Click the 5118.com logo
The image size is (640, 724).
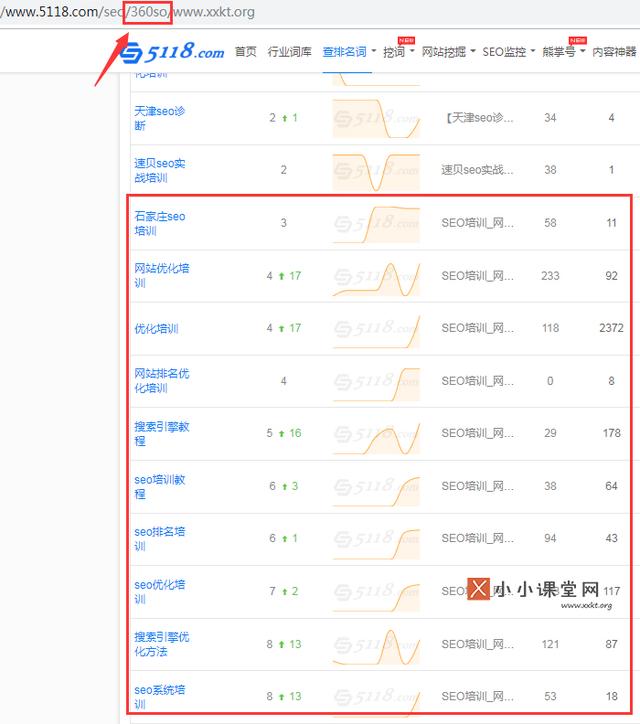pos(172,52)
